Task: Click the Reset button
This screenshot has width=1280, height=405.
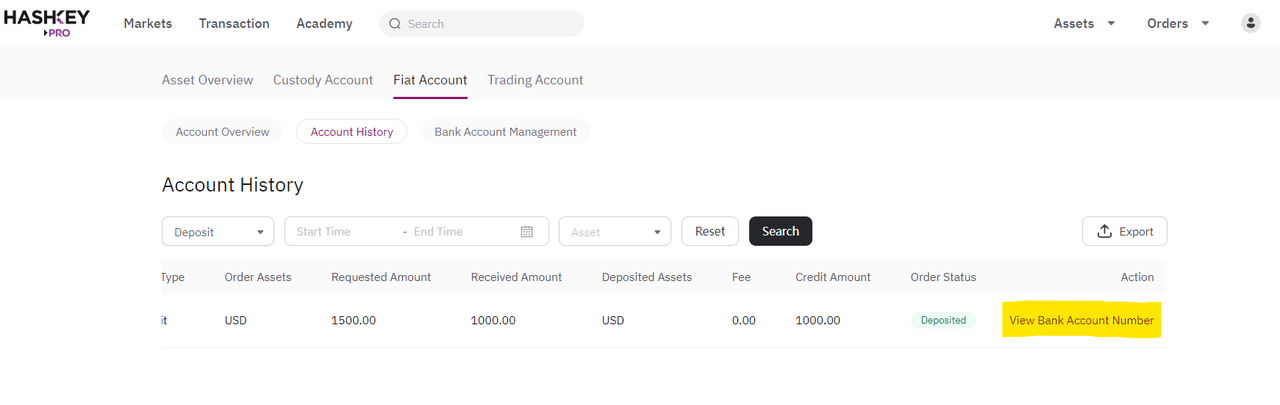Action: click(x=710, y=231)
